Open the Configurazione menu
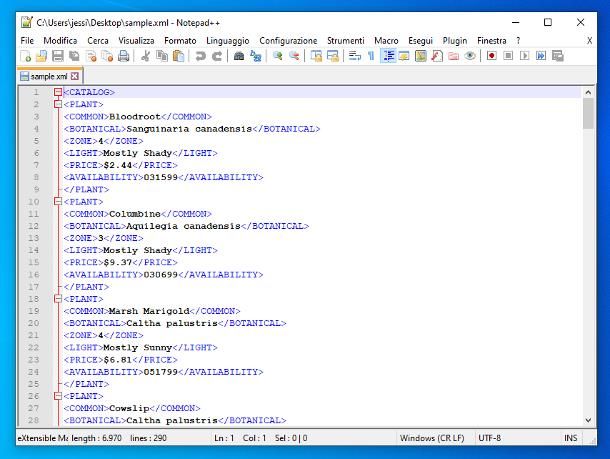Viewport: 610px width, 459px height. [288, 40]
